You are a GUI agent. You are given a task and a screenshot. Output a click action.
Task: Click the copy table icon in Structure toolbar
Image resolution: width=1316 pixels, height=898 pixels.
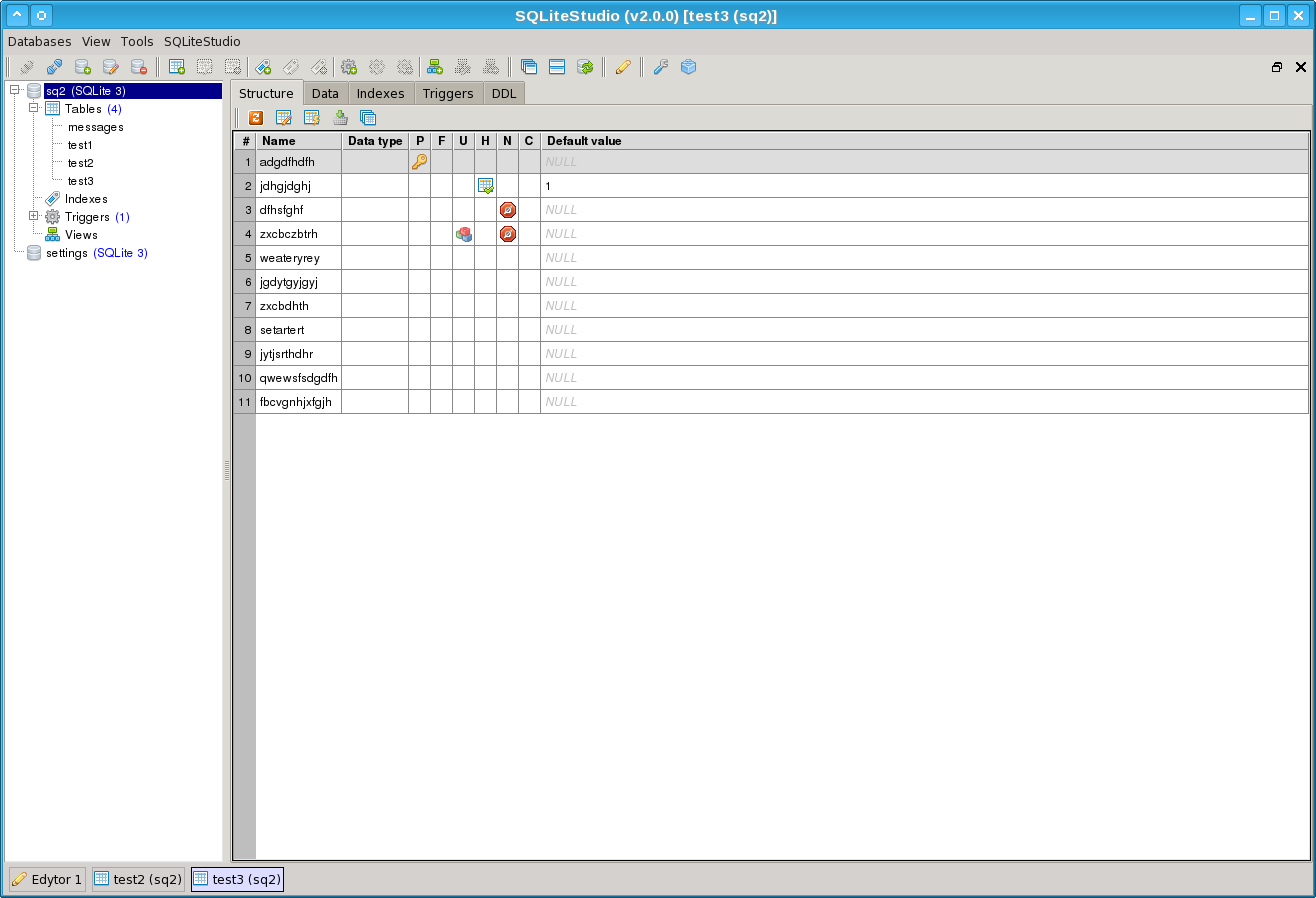[368, 117]
